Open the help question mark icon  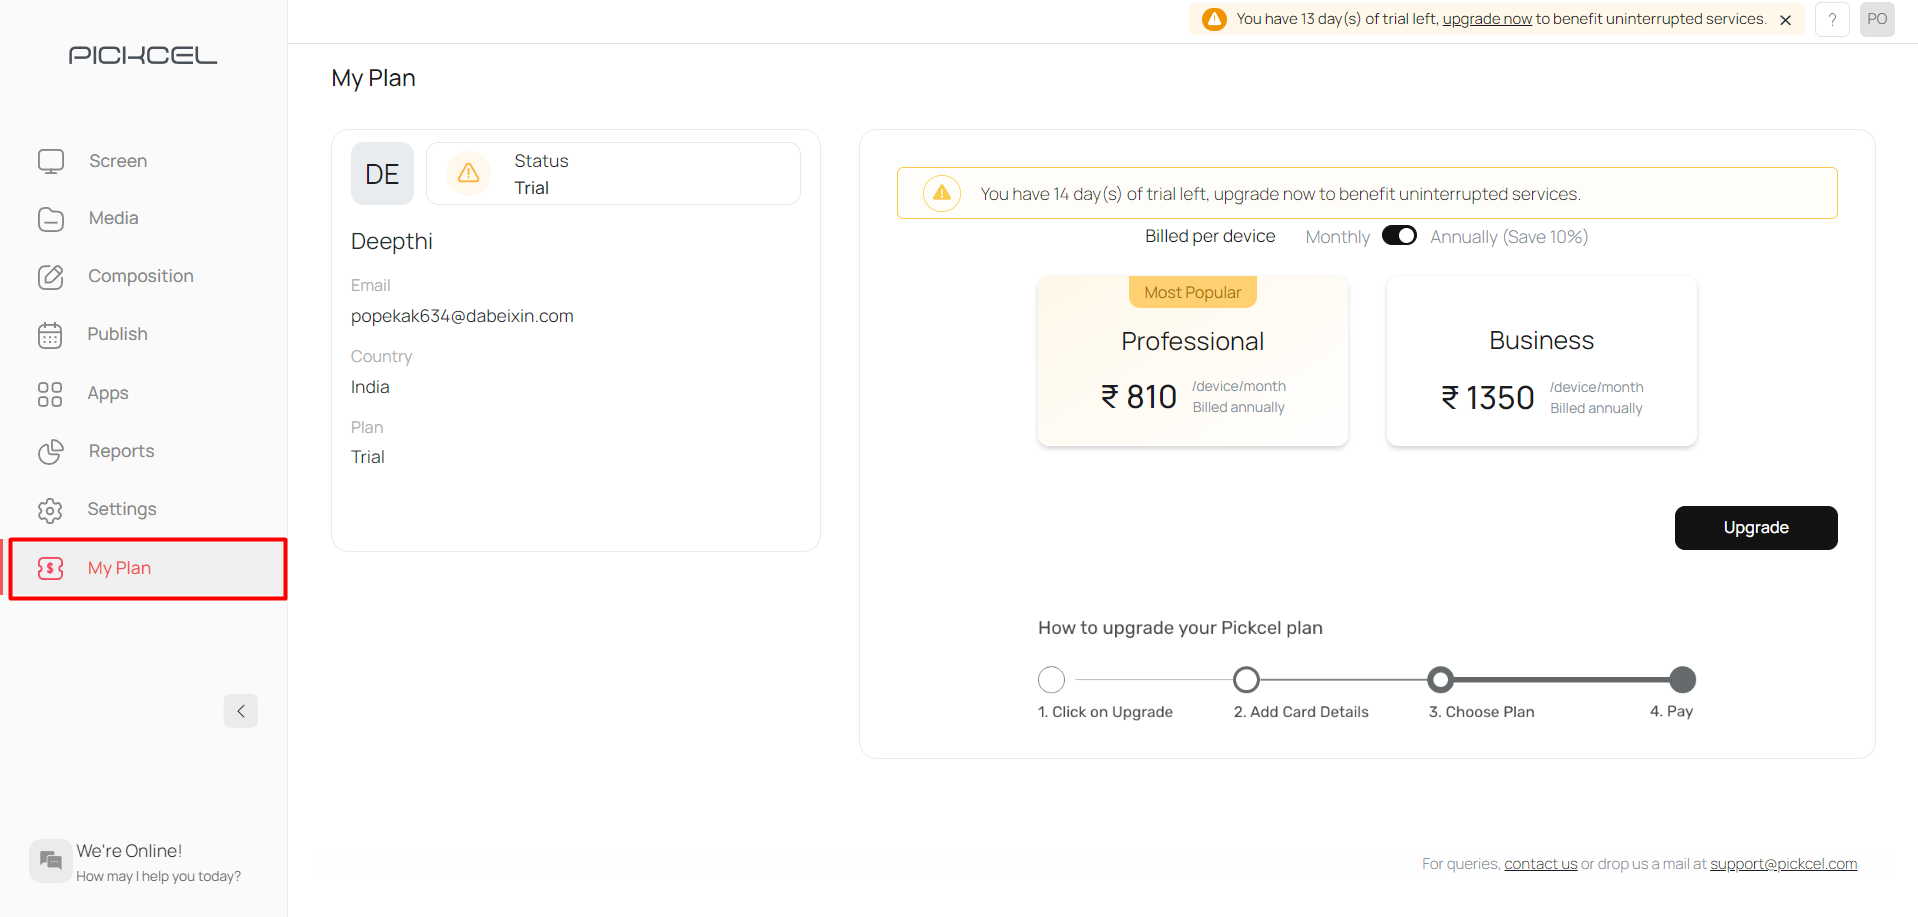tap(1832, 19)
